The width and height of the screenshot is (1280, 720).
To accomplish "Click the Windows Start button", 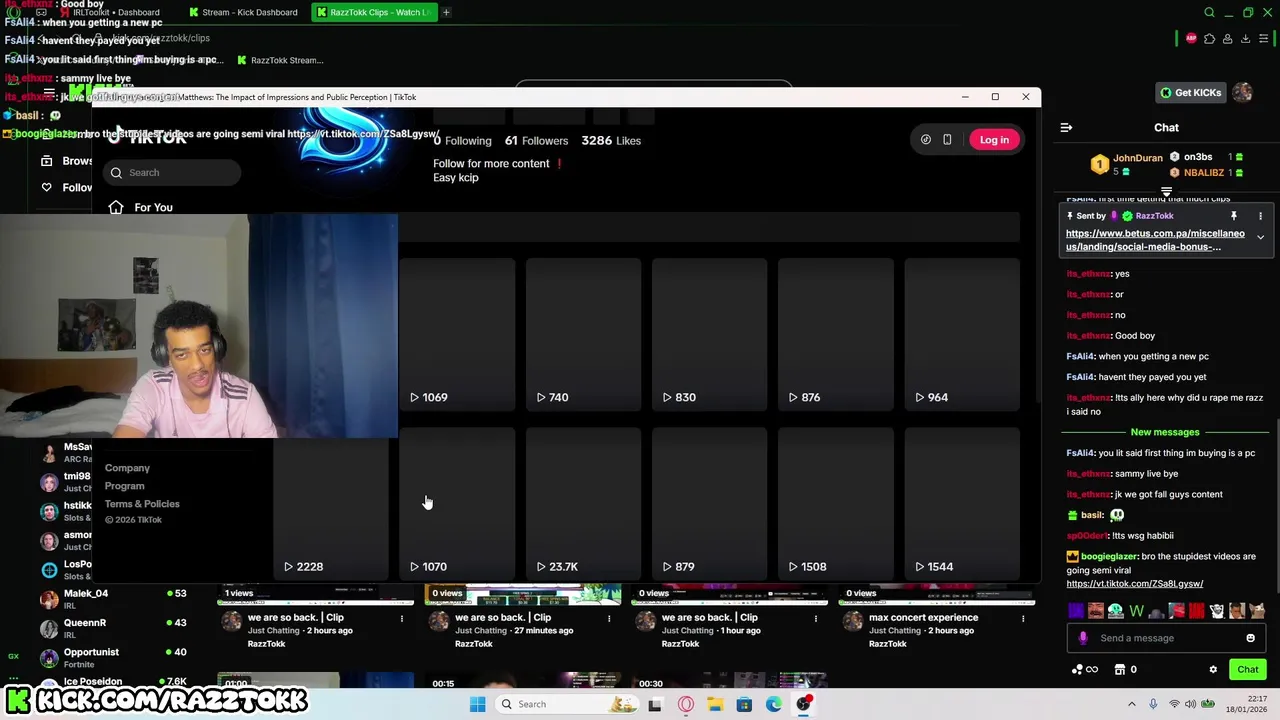I will [x=477, y=704].
